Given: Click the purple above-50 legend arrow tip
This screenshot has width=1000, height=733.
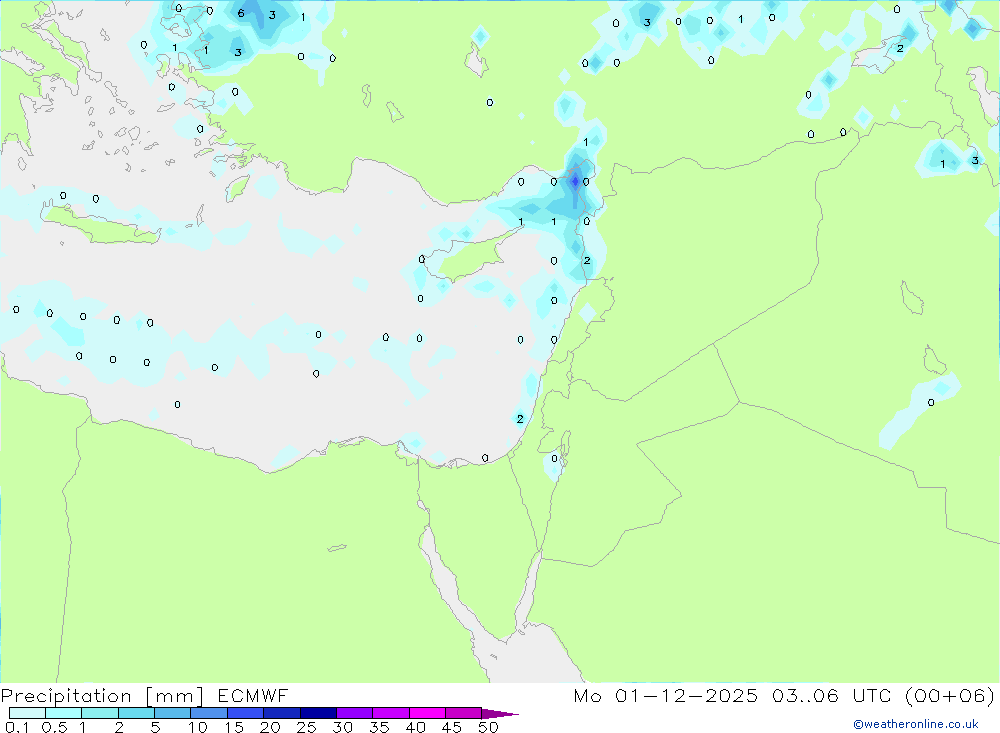Looking at the screenshot, I should [500, 714].
